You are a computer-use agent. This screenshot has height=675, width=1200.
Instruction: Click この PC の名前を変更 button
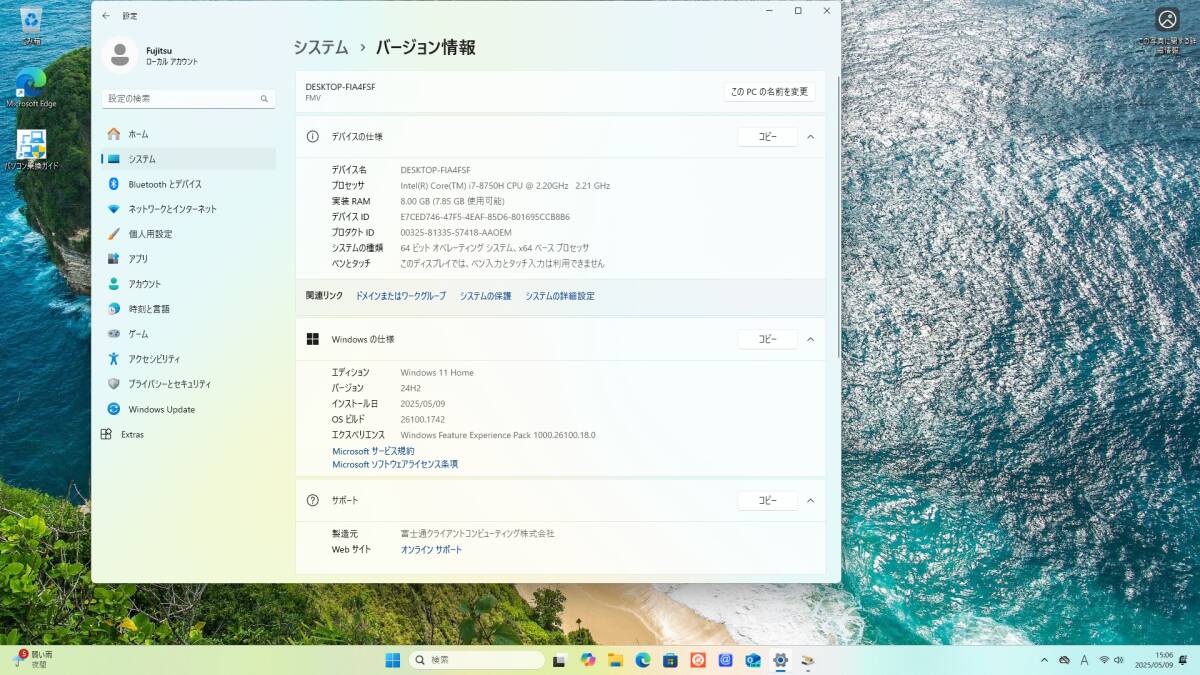(769, 92)
